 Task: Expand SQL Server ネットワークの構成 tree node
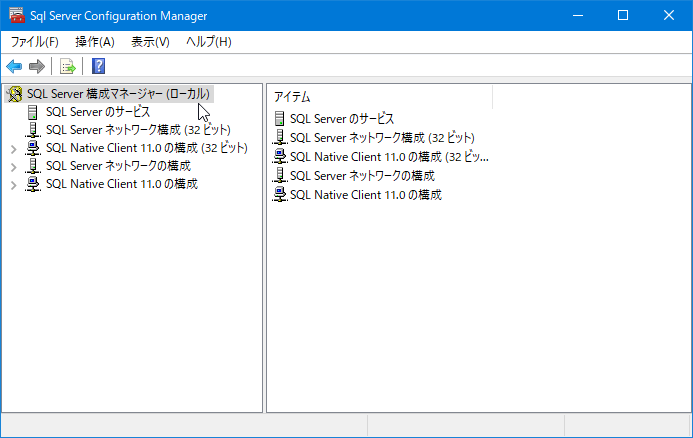[13, 167]
